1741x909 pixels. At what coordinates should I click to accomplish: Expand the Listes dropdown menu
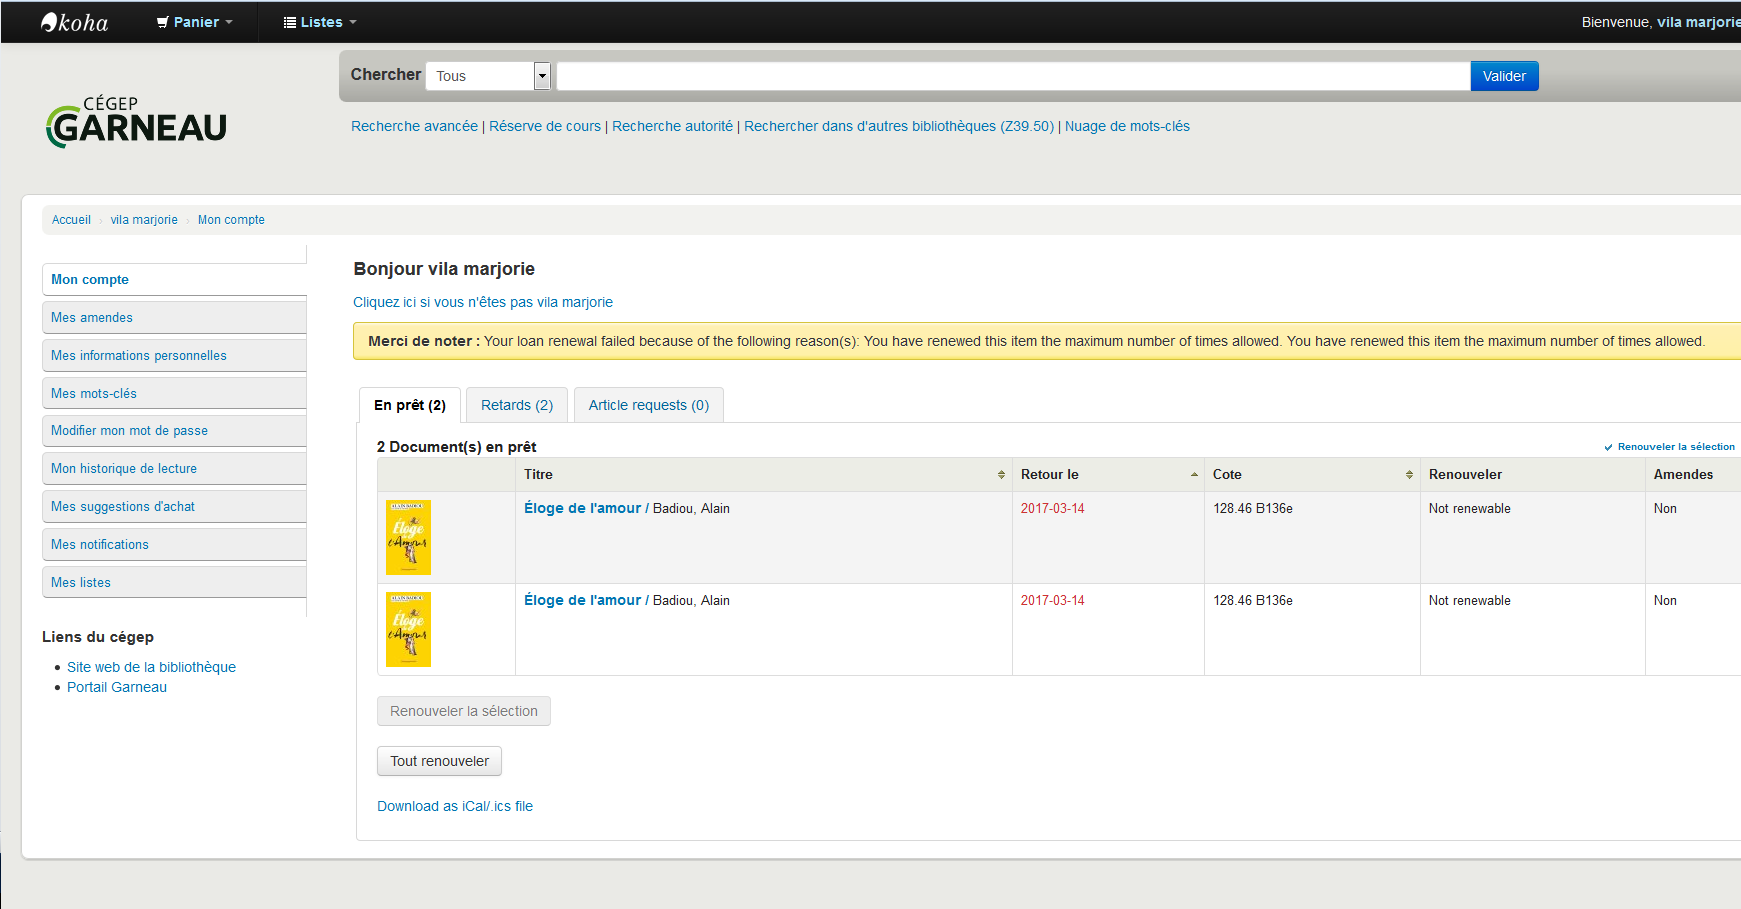coord(320,22)
